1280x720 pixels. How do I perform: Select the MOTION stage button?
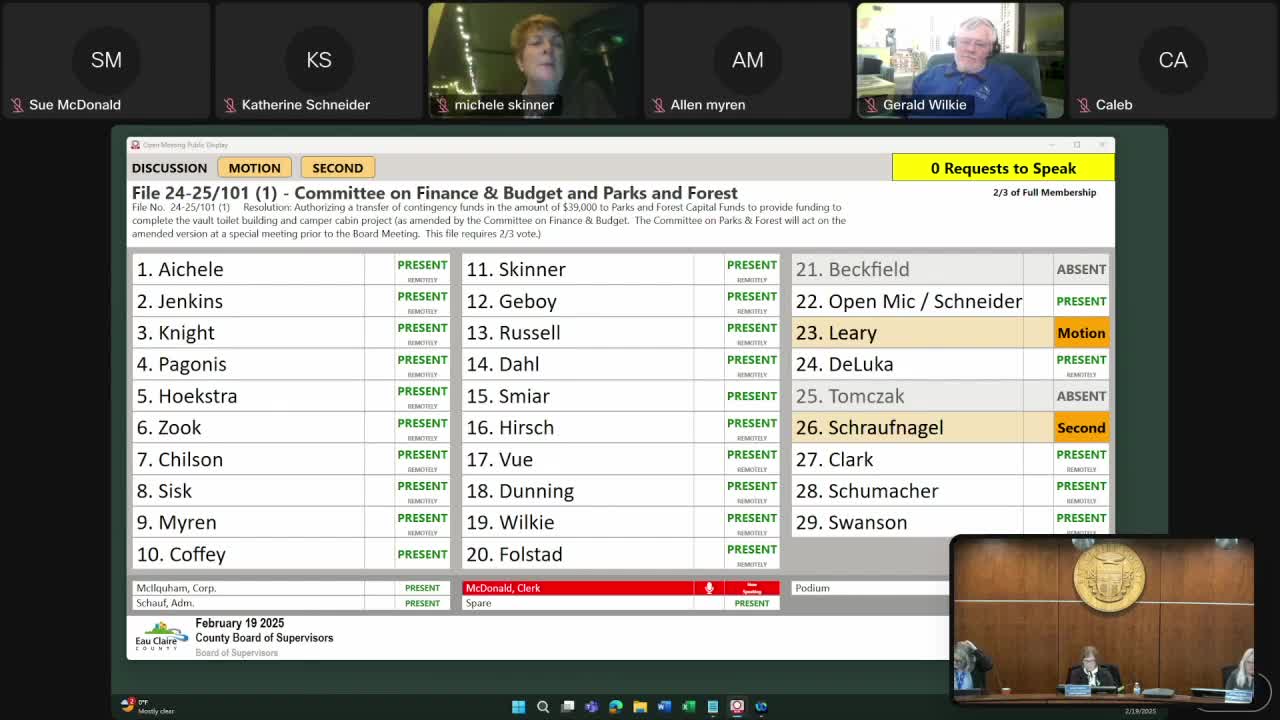254,168
